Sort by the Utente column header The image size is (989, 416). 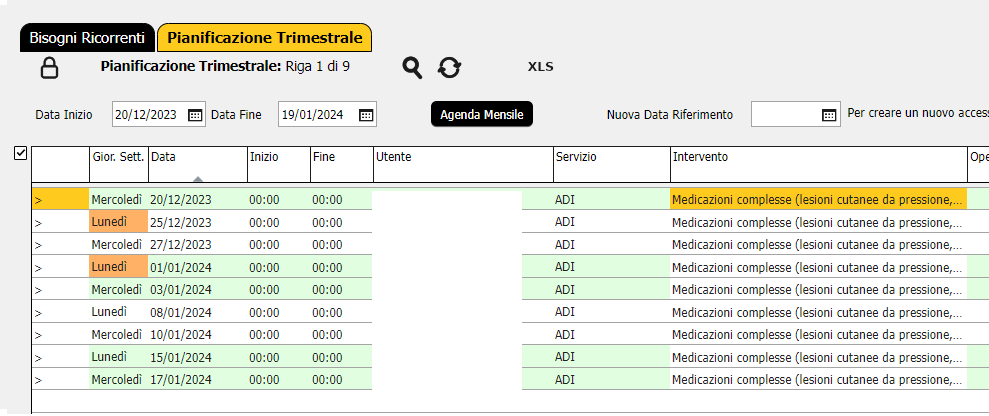tap(463, 165)
